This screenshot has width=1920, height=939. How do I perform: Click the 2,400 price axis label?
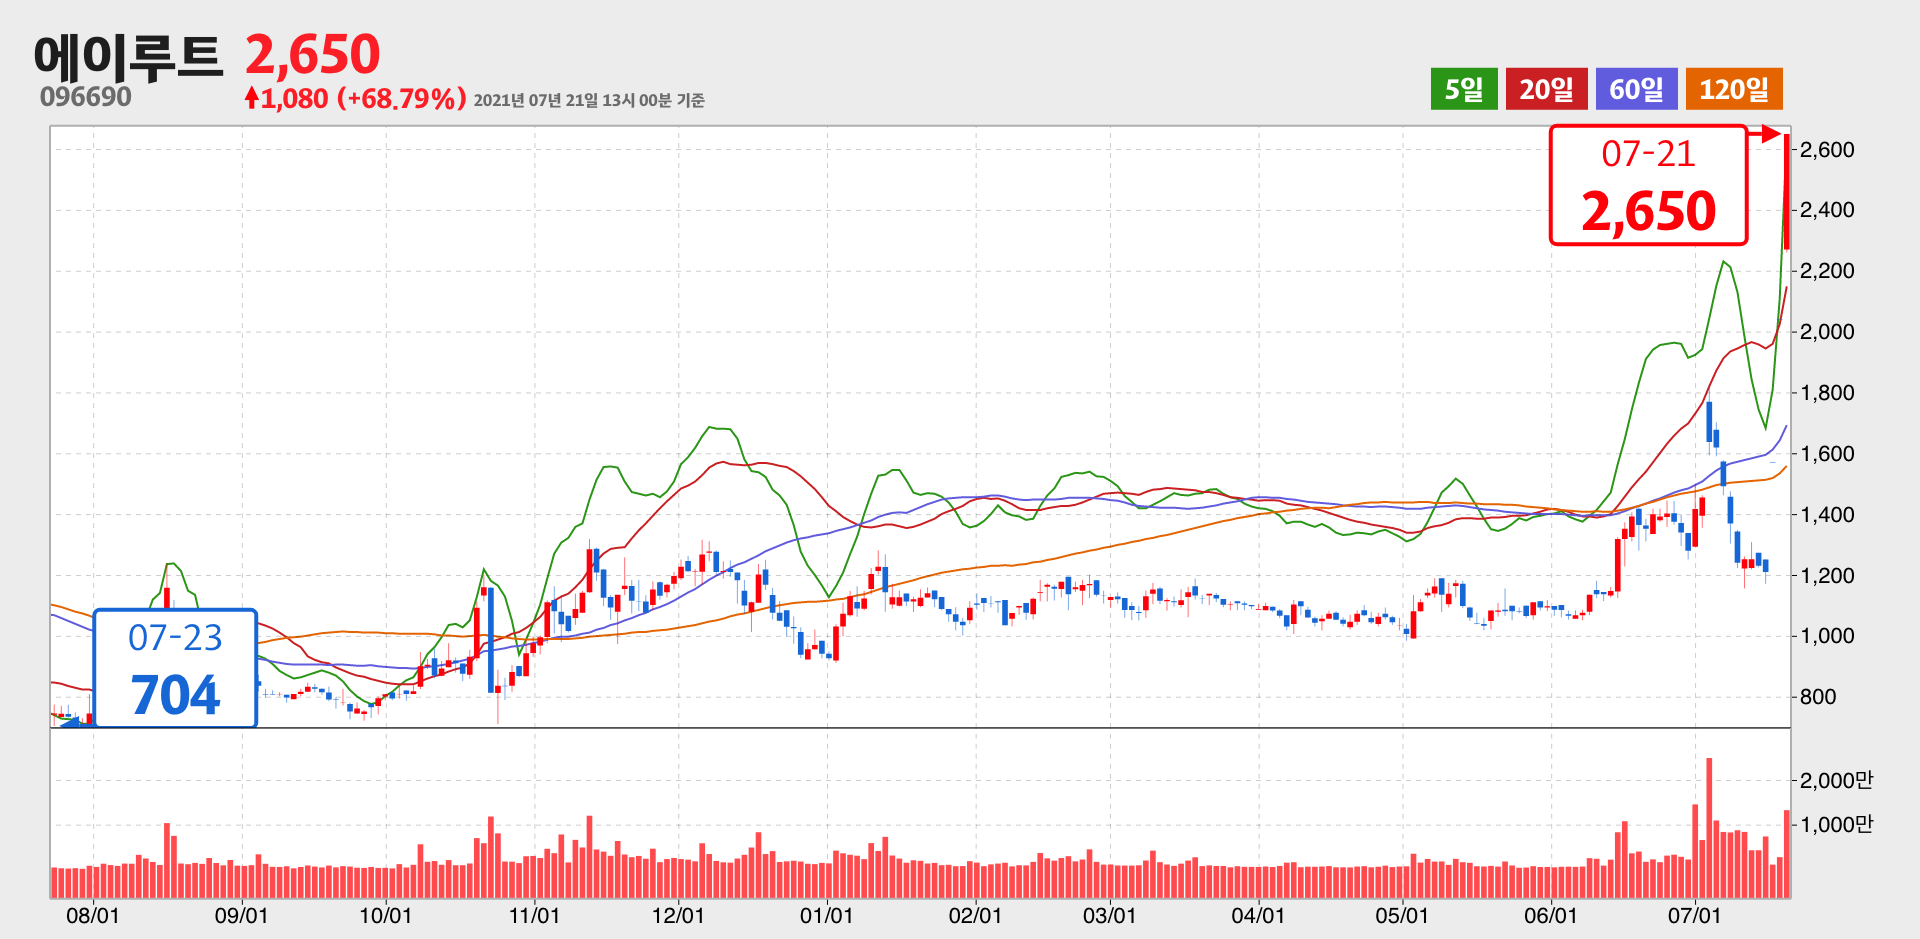[x=1827, y=210]
